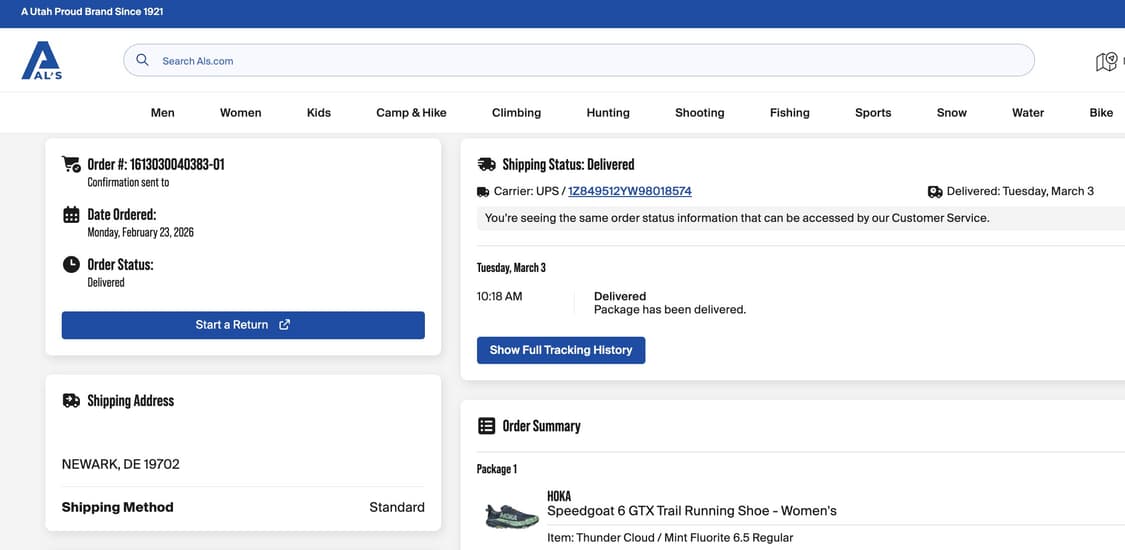Click the Order Summary list icon
1125x550 pixels.
point(486,426)
